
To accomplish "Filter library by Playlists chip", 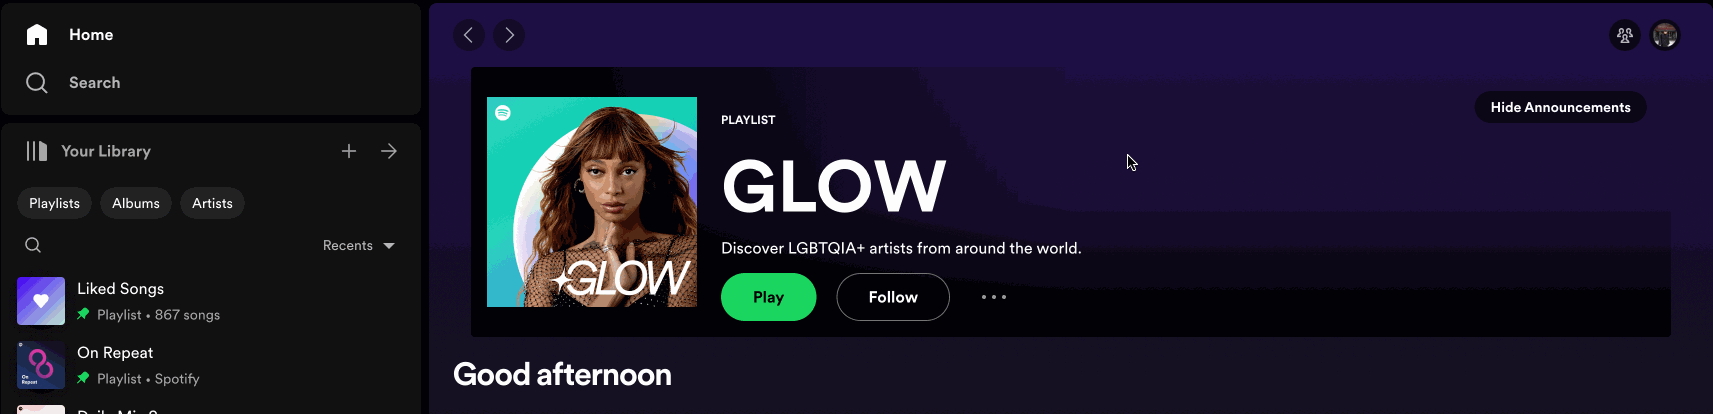I will 54,203.
